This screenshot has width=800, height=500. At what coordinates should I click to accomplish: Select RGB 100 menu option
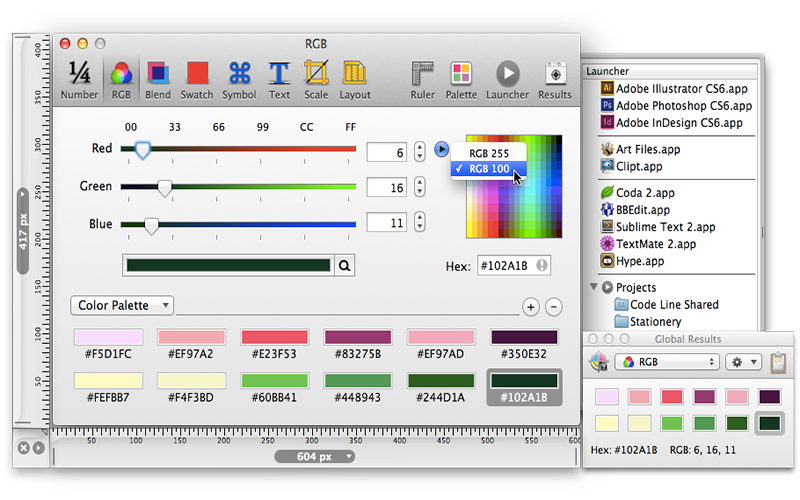coord(489,169)
